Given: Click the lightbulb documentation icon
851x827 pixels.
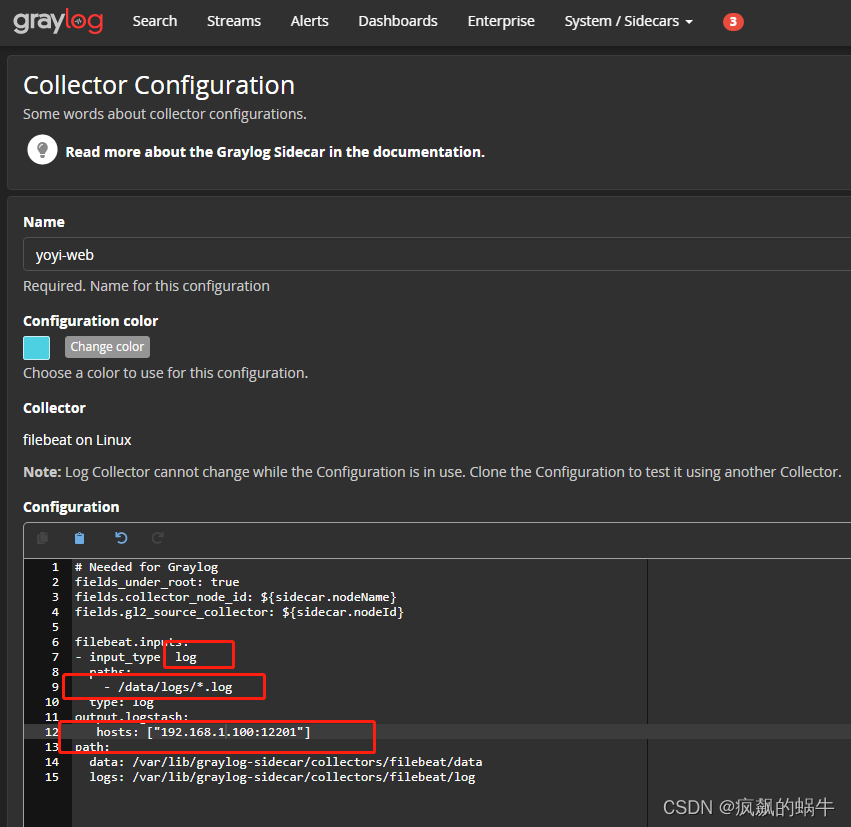Looking at the screenshot, I should tap(41, 149).
